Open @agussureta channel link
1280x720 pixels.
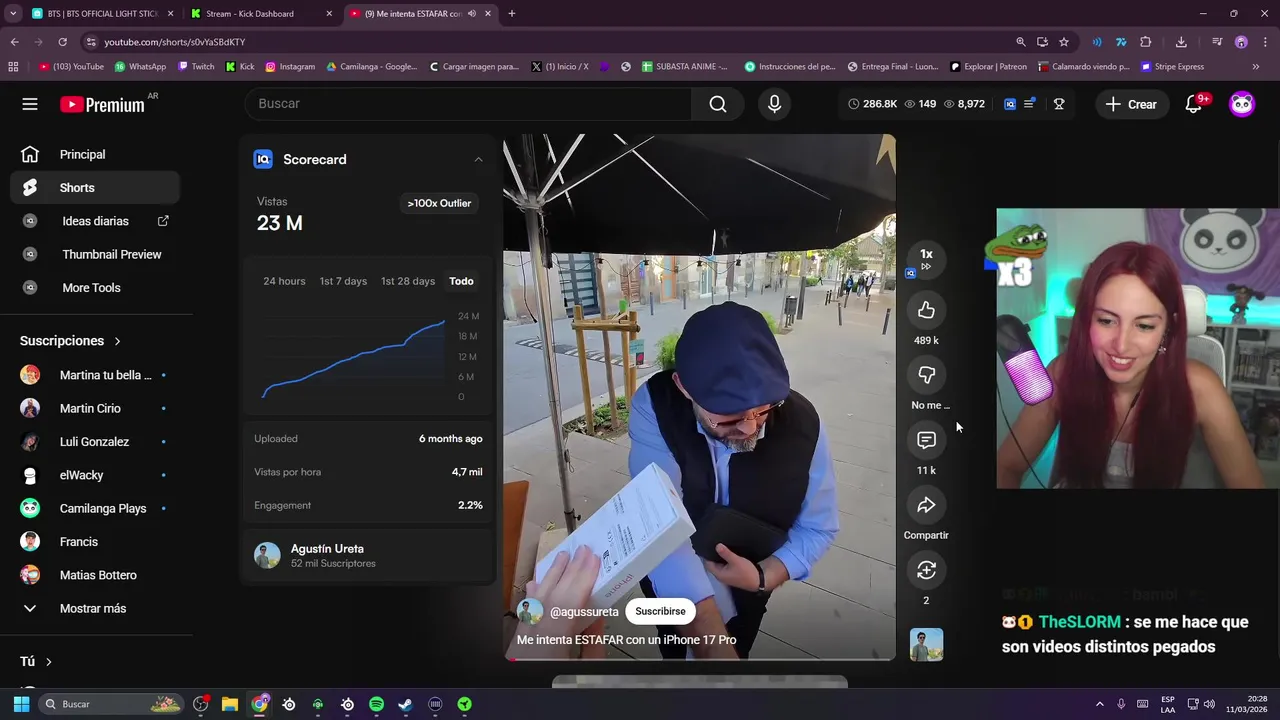[584, 612]
